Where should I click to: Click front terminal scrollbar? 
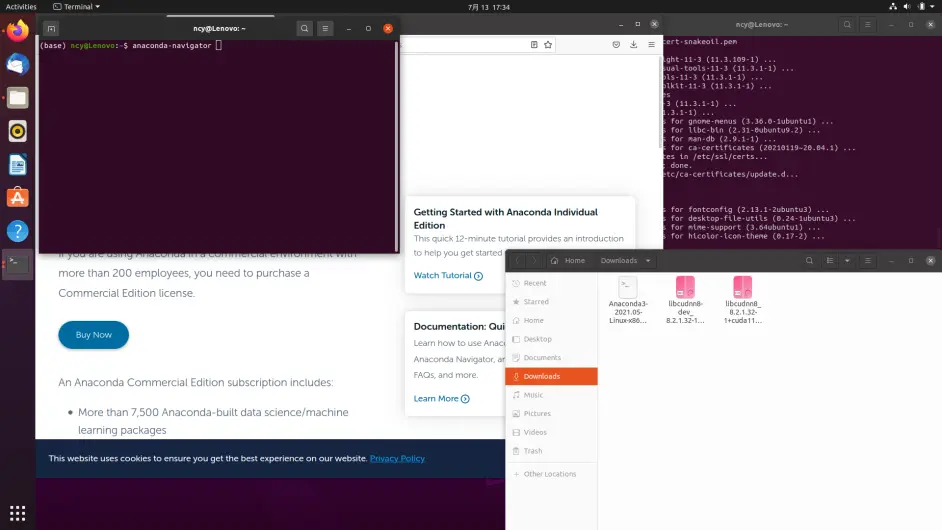point(397,147)
